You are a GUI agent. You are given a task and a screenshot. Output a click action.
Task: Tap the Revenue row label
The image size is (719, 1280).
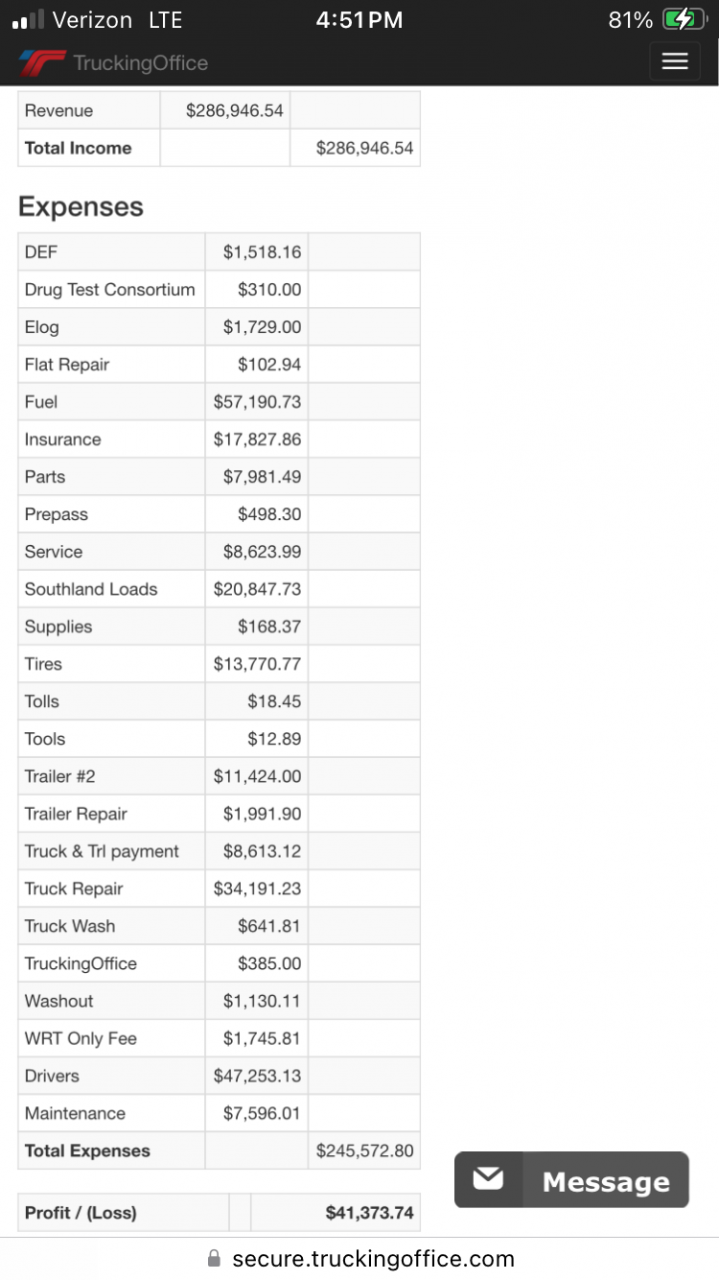pyautogui.click(x=59, y=111)
